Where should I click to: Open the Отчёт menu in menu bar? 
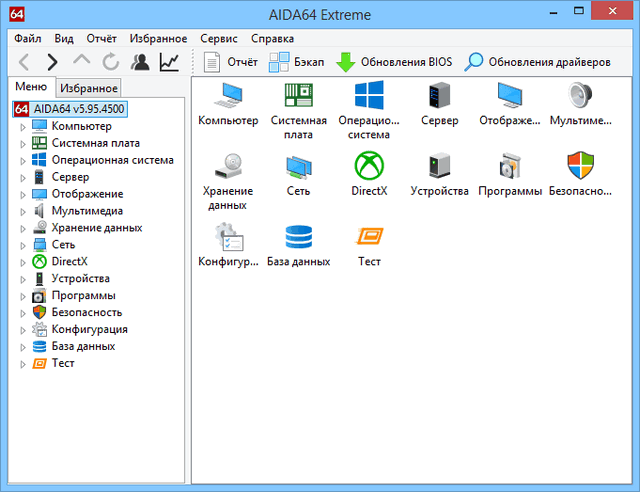[x=101, y=38]
